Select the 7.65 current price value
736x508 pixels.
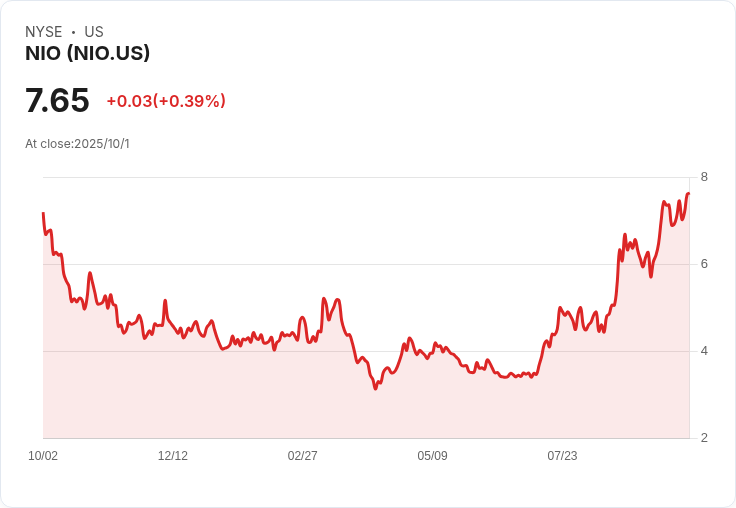[x=57, y=101]
